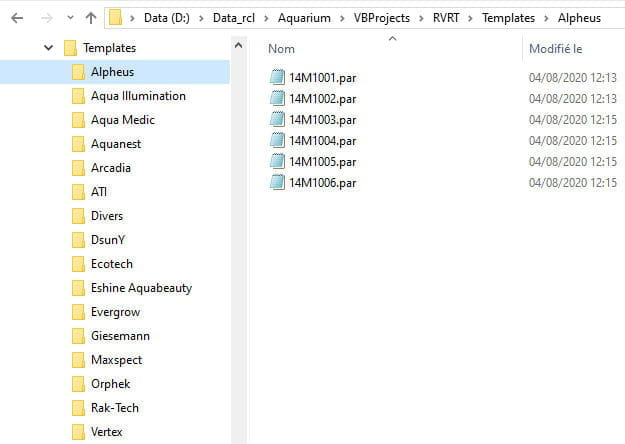The width and height of the screenshot is (625, 444).
Task: Click Alpheus in the breadcrumb path
Action: tap(579, 18)
